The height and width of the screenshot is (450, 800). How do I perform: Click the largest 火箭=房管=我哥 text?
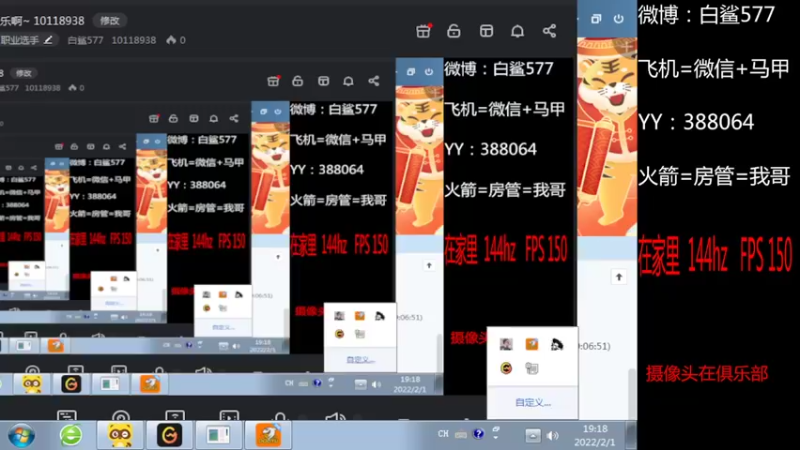click(714, 176)
